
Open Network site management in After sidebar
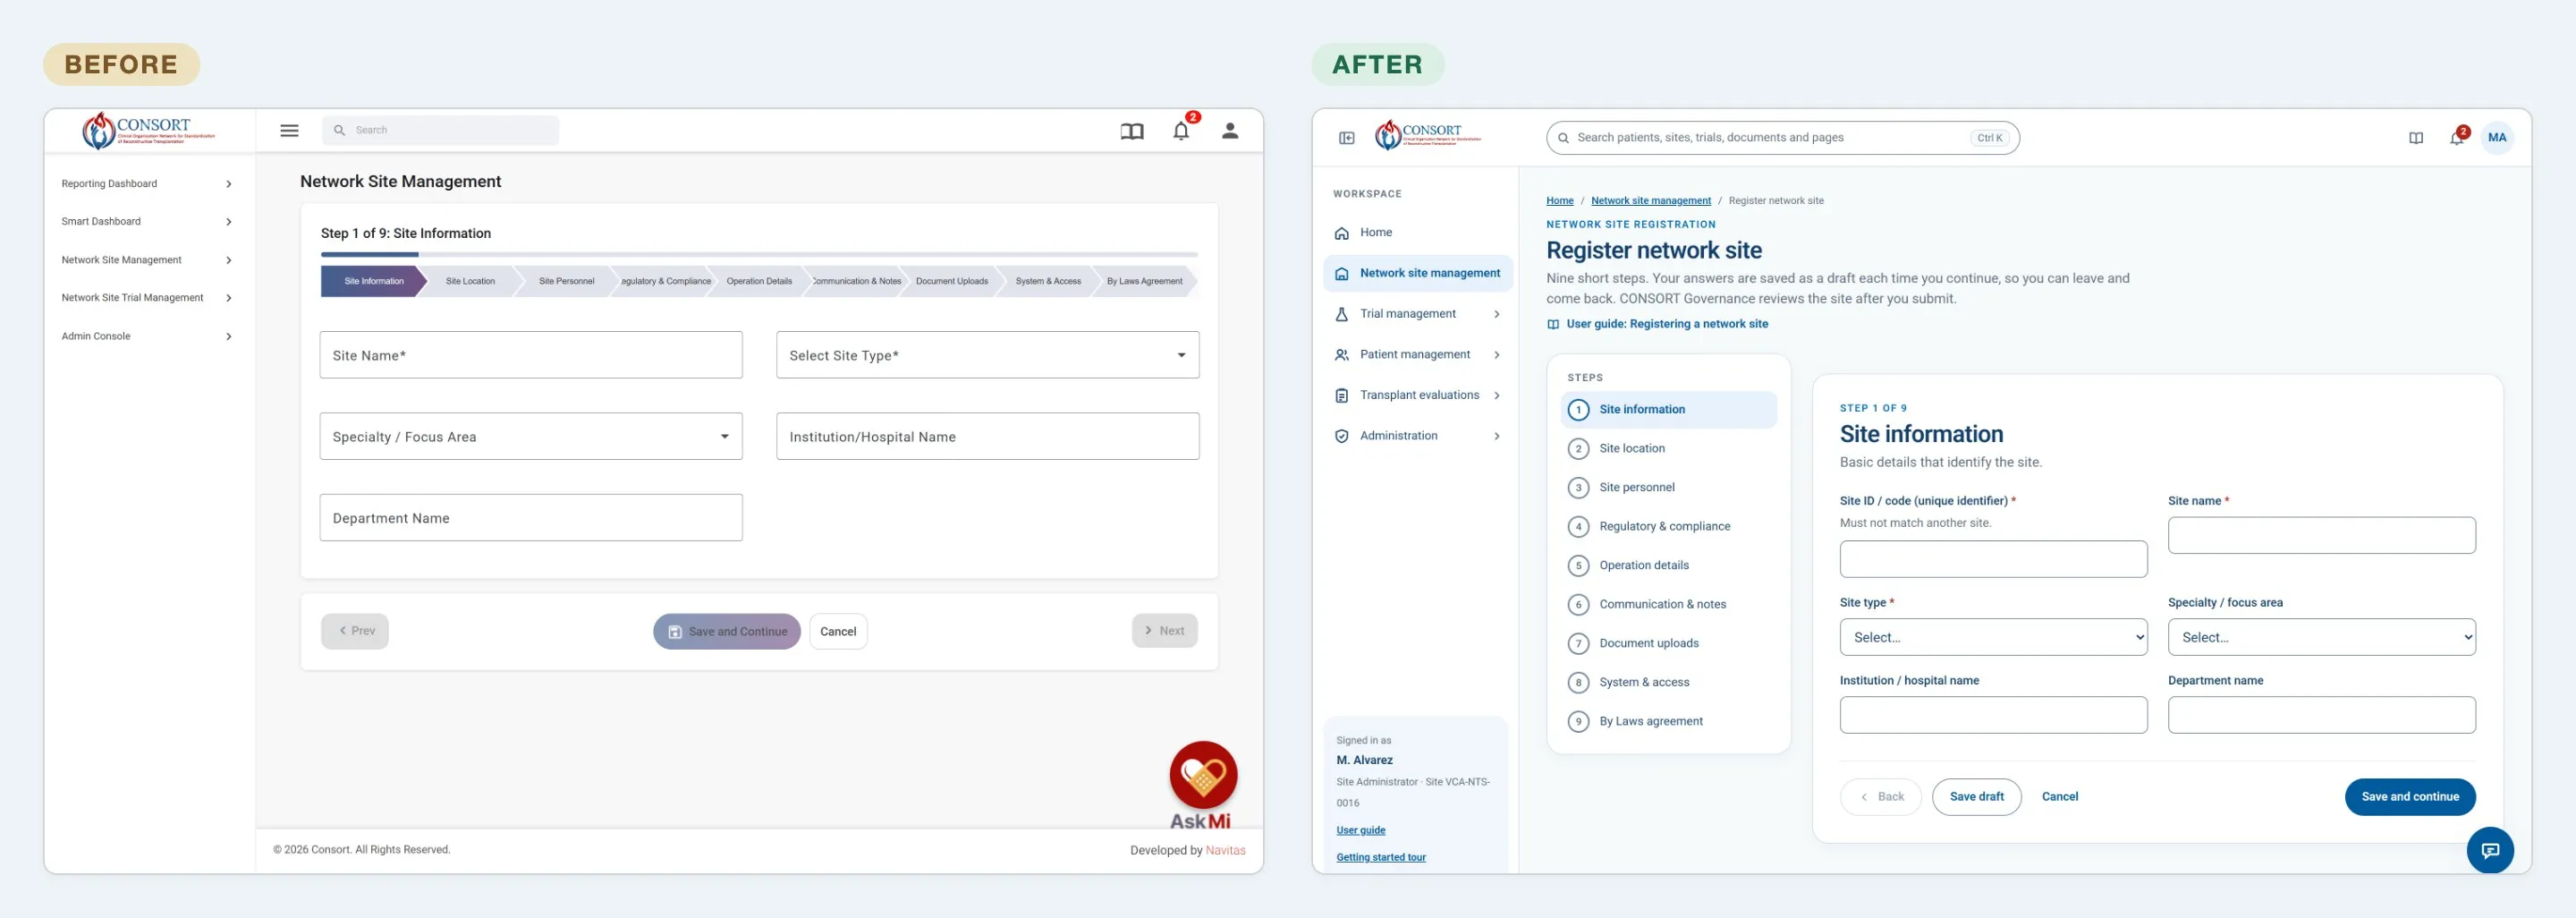click(x=1417, y=273)
